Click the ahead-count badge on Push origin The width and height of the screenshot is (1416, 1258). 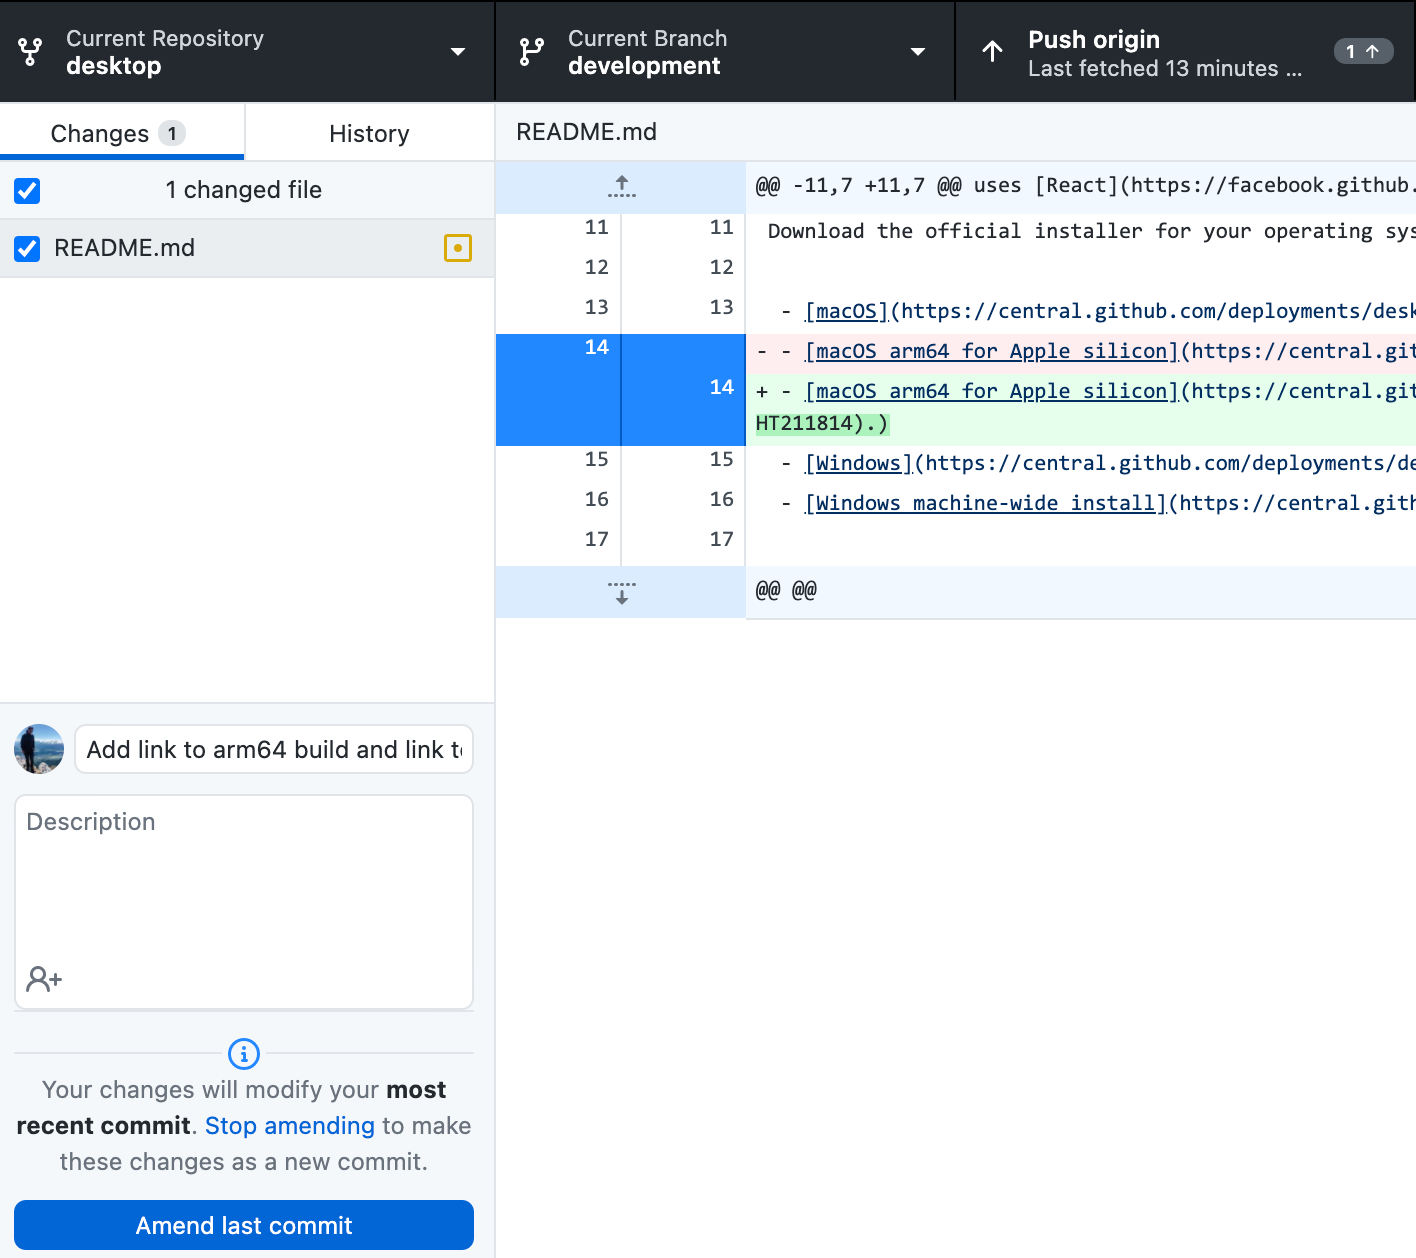pos(1363,51)
